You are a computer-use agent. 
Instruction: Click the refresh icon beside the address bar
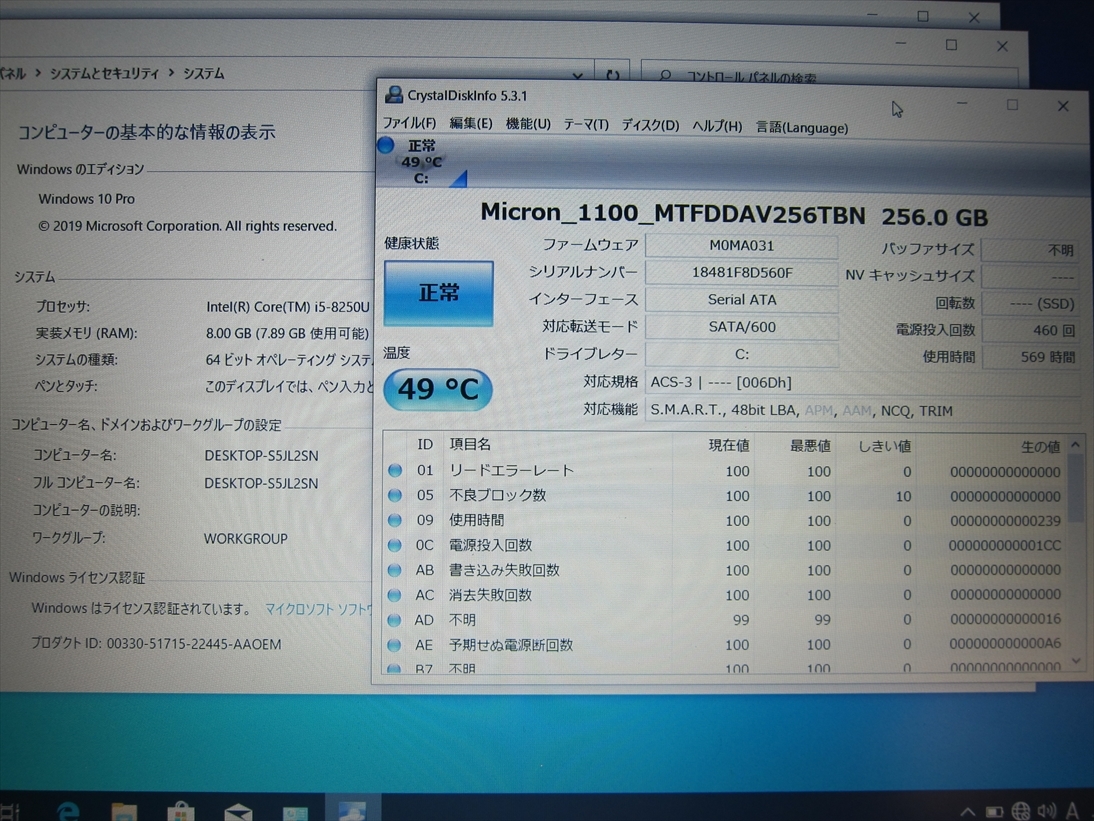(x=613, y=75)
